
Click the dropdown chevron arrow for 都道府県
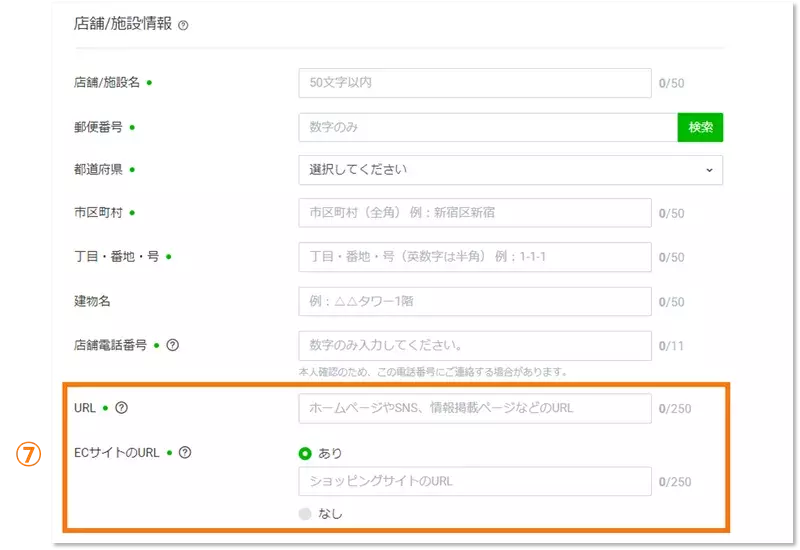pyautogui.click(x=709, y=170)
